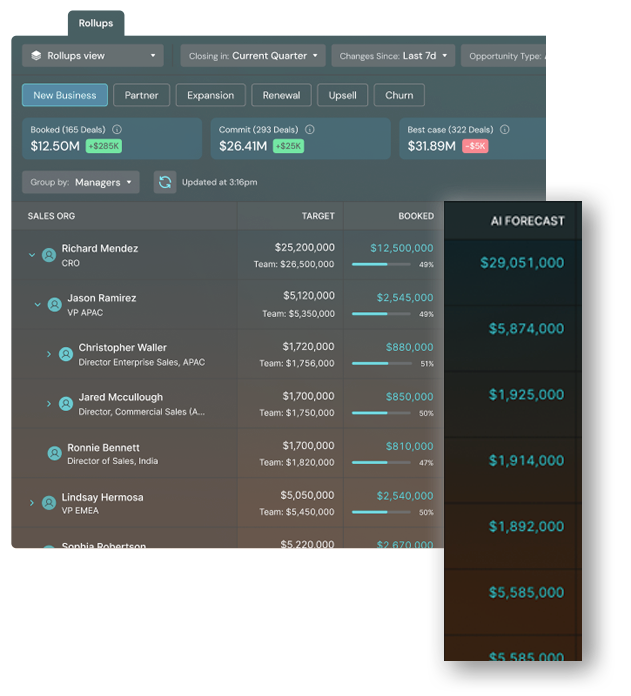Collapse the Jason Ramirez row
Screen dimensions: 631x696
tap(38, 305)
